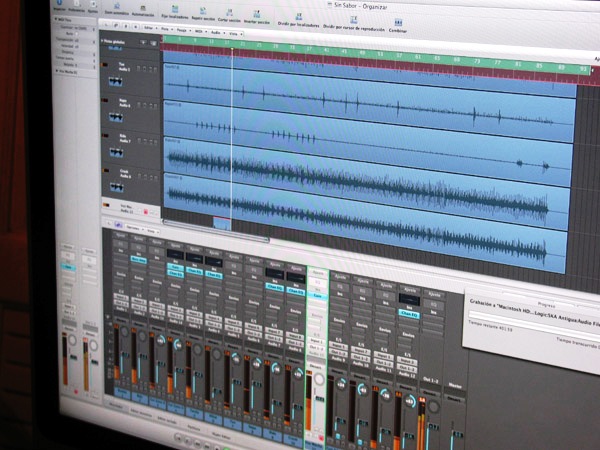
Task: Open the Ajuste menu on Audio 12 strip
Action: (409, 290)
